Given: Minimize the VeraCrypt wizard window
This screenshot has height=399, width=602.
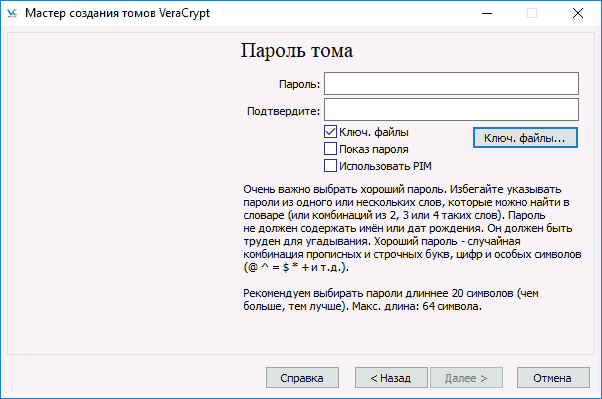Looking at the screenshot, I should pos(487,13).
